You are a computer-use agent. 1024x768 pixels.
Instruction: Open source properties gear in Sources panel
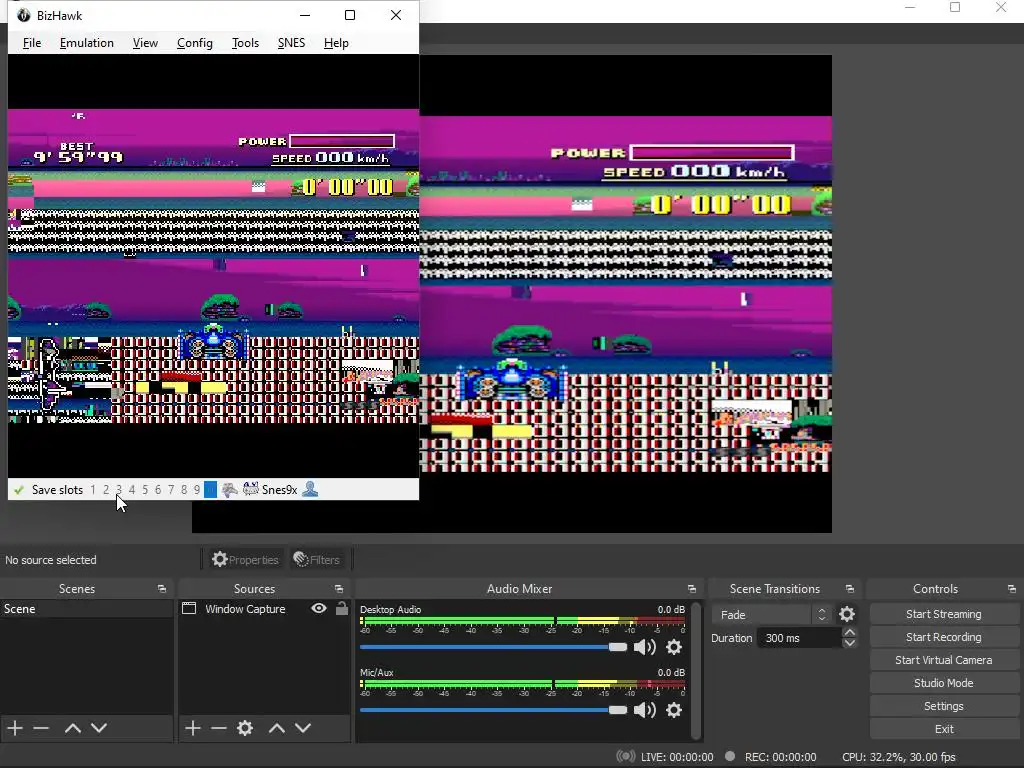245,728
